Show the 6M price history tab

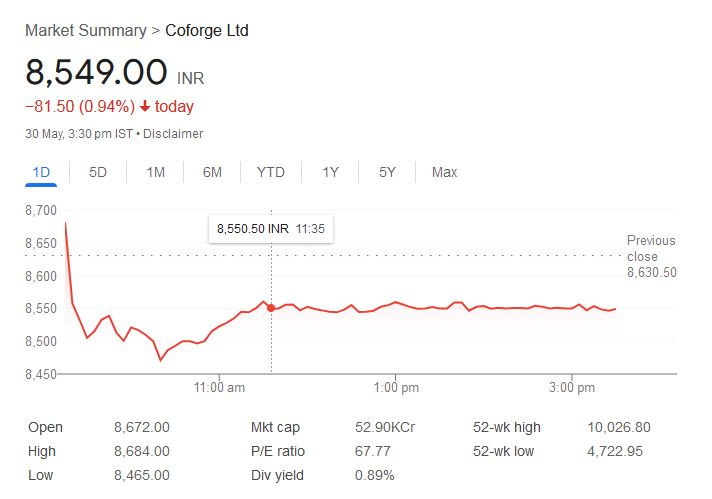click(x=212, y=172)
